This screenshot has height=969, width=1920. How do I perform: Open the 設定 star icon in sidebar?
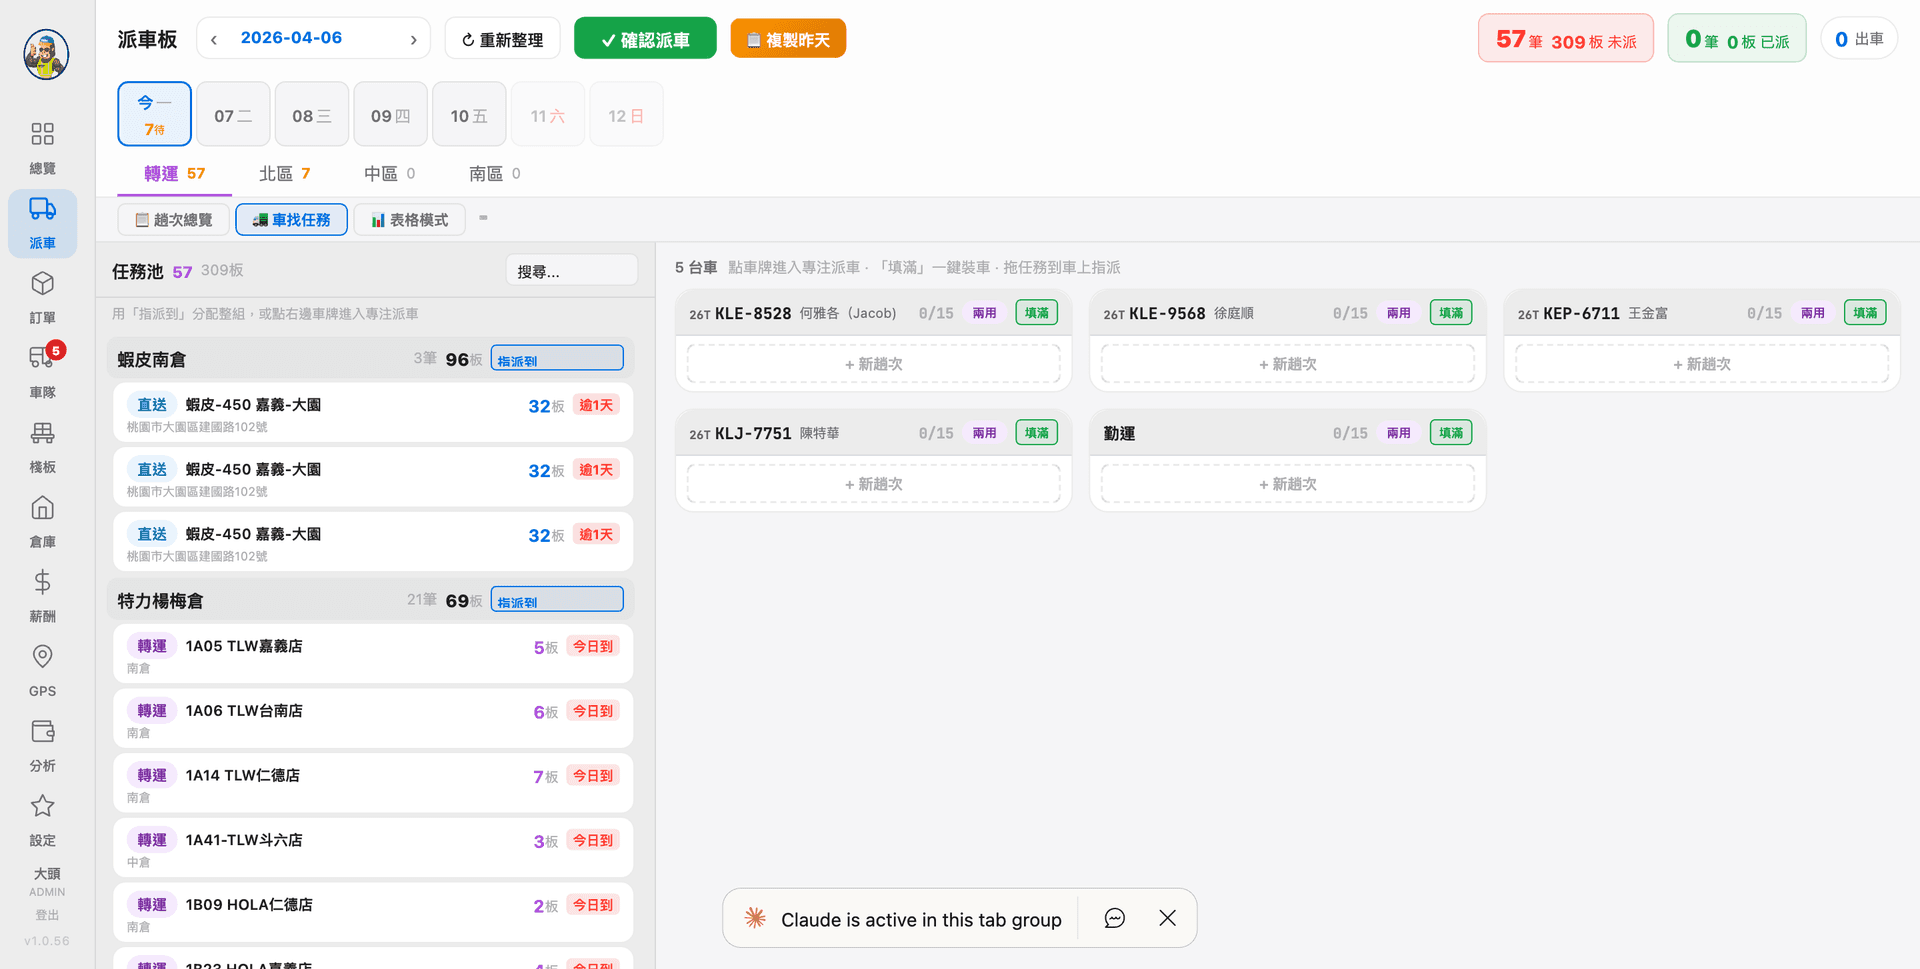[x=42, y=806]
